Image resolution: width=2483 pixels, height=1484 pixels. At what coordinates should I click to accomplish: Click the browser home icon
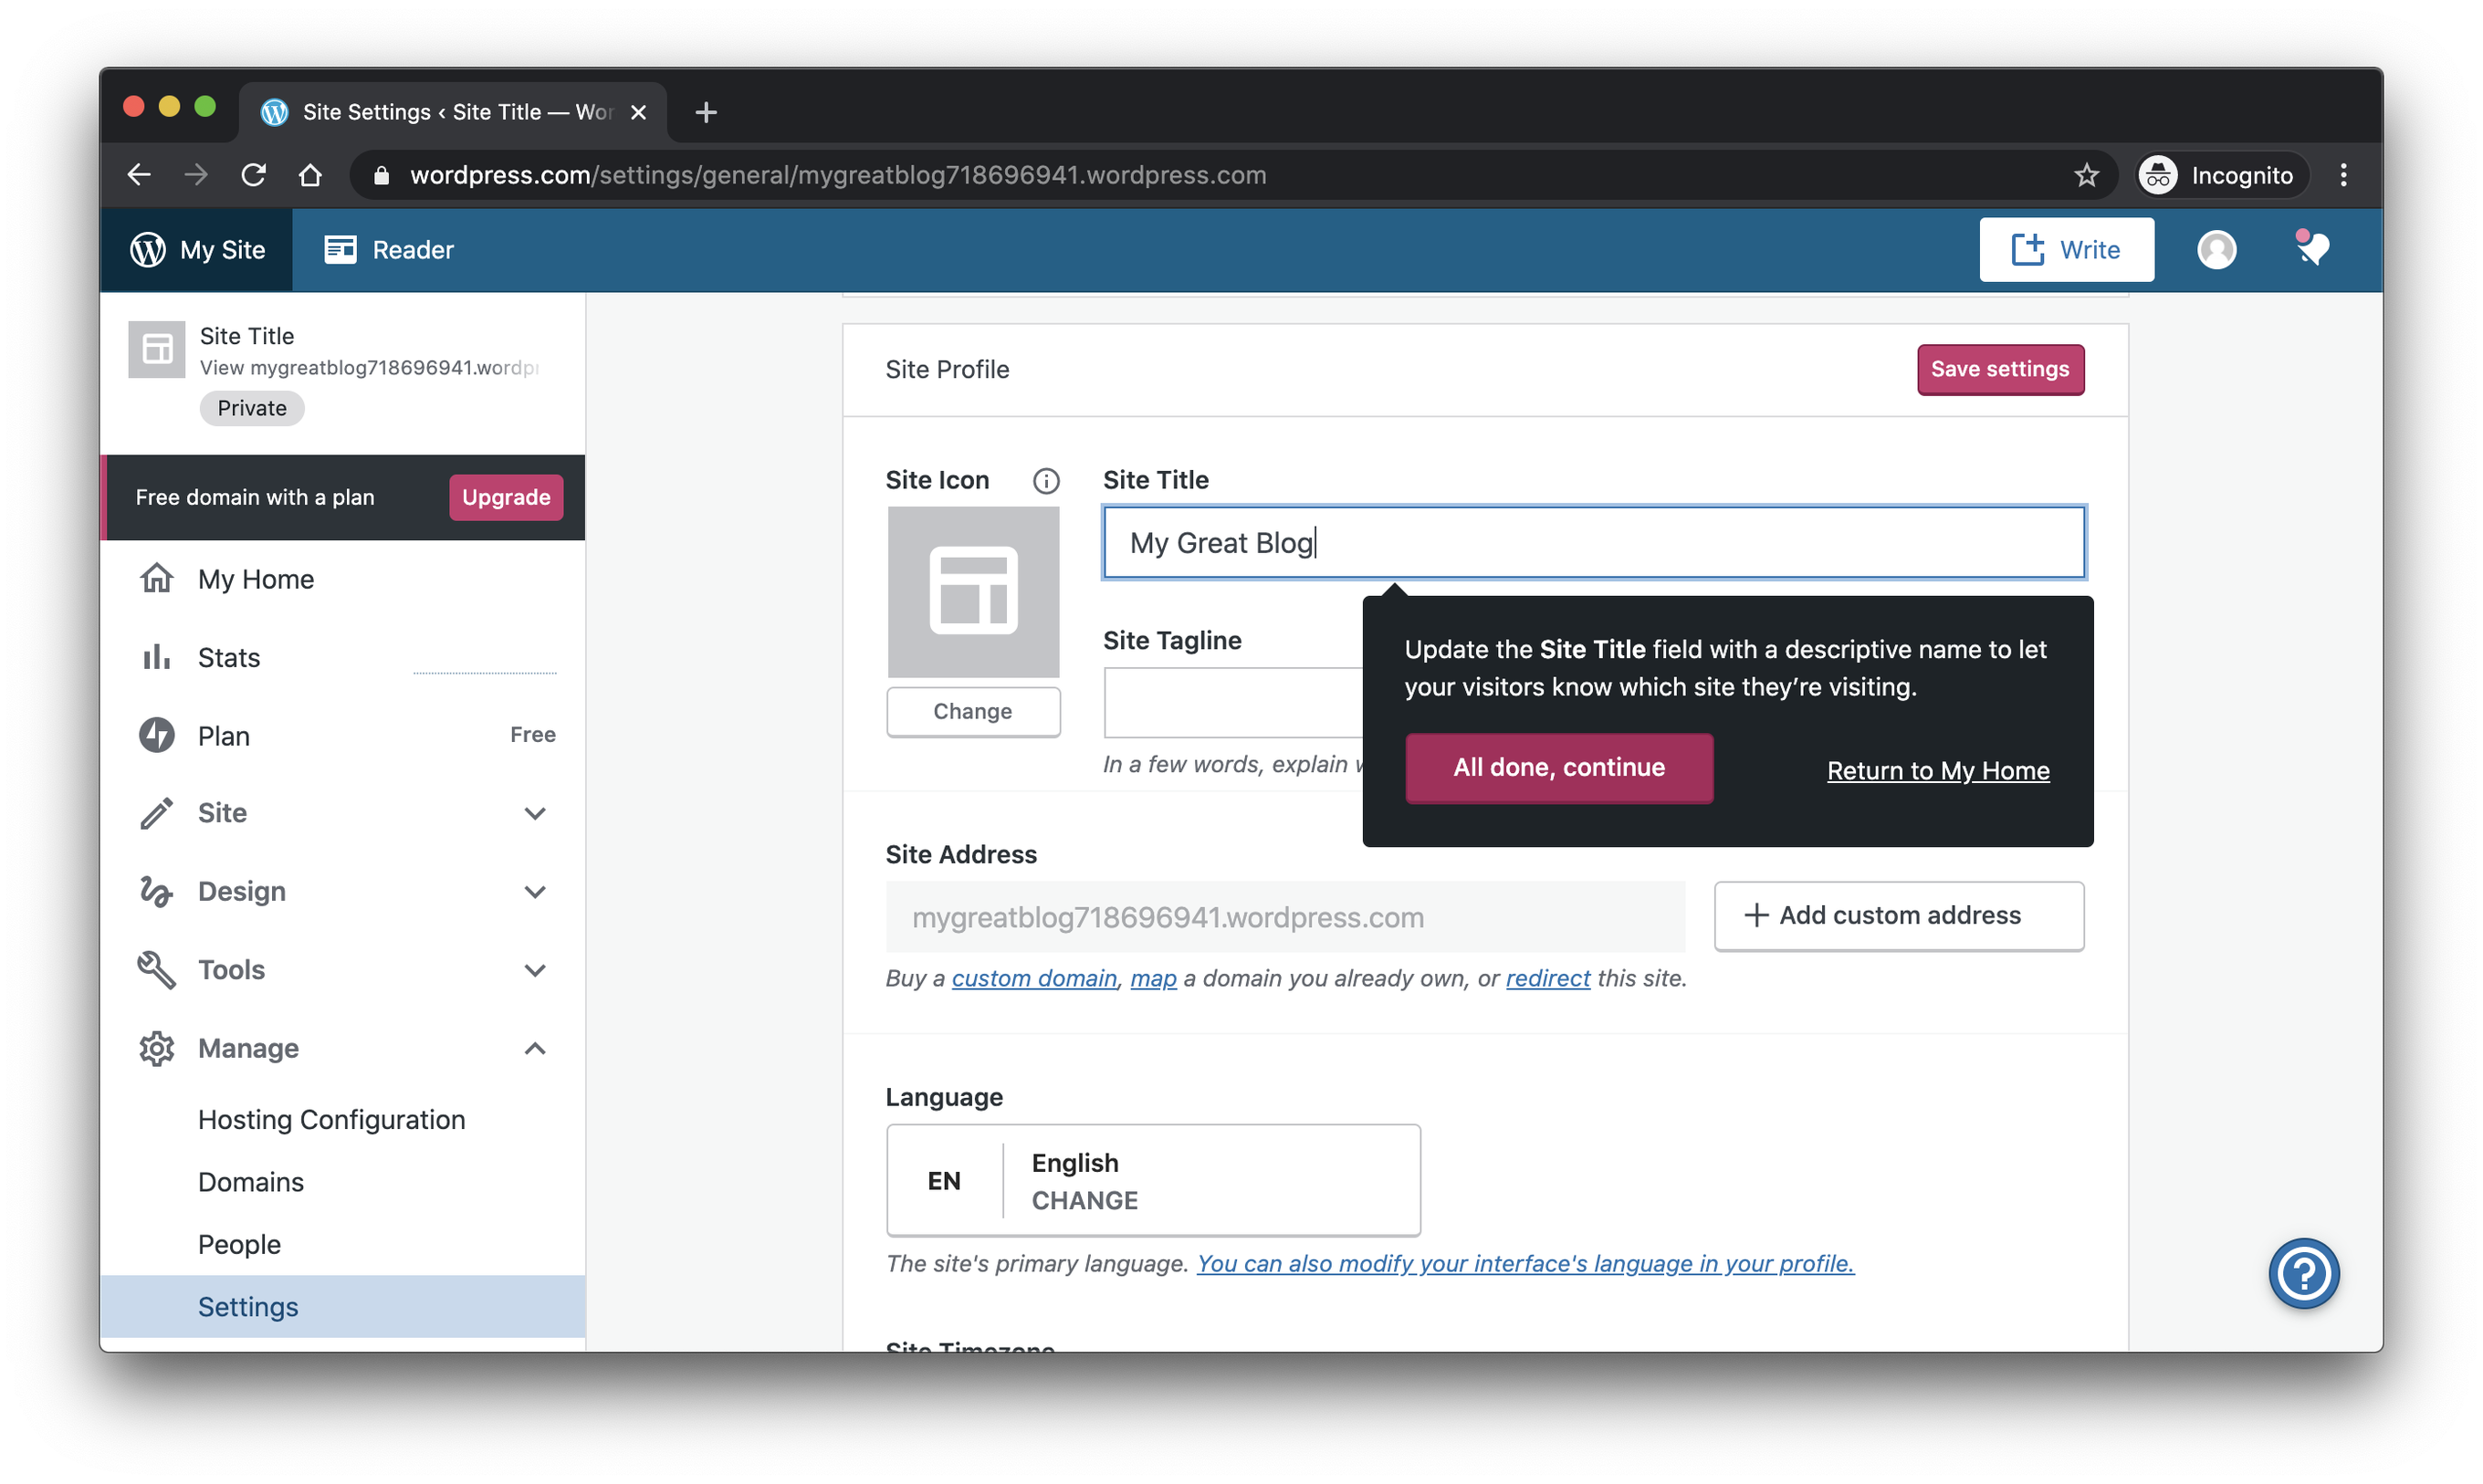[x=310, y=175]
